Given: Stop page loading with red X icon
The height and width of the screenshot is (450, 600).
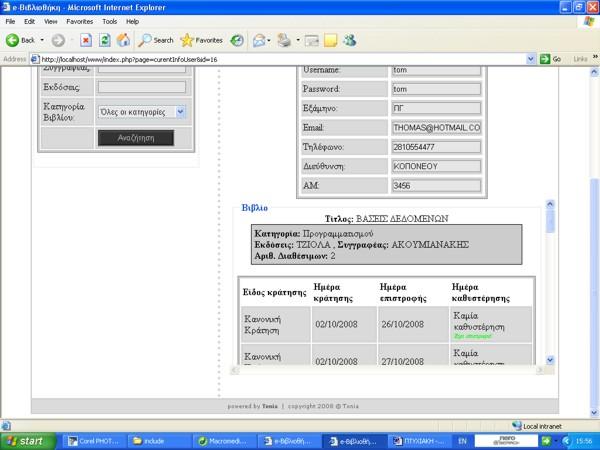Looking at the screenshot, I should pyautogui.click(x=86, y=40).
